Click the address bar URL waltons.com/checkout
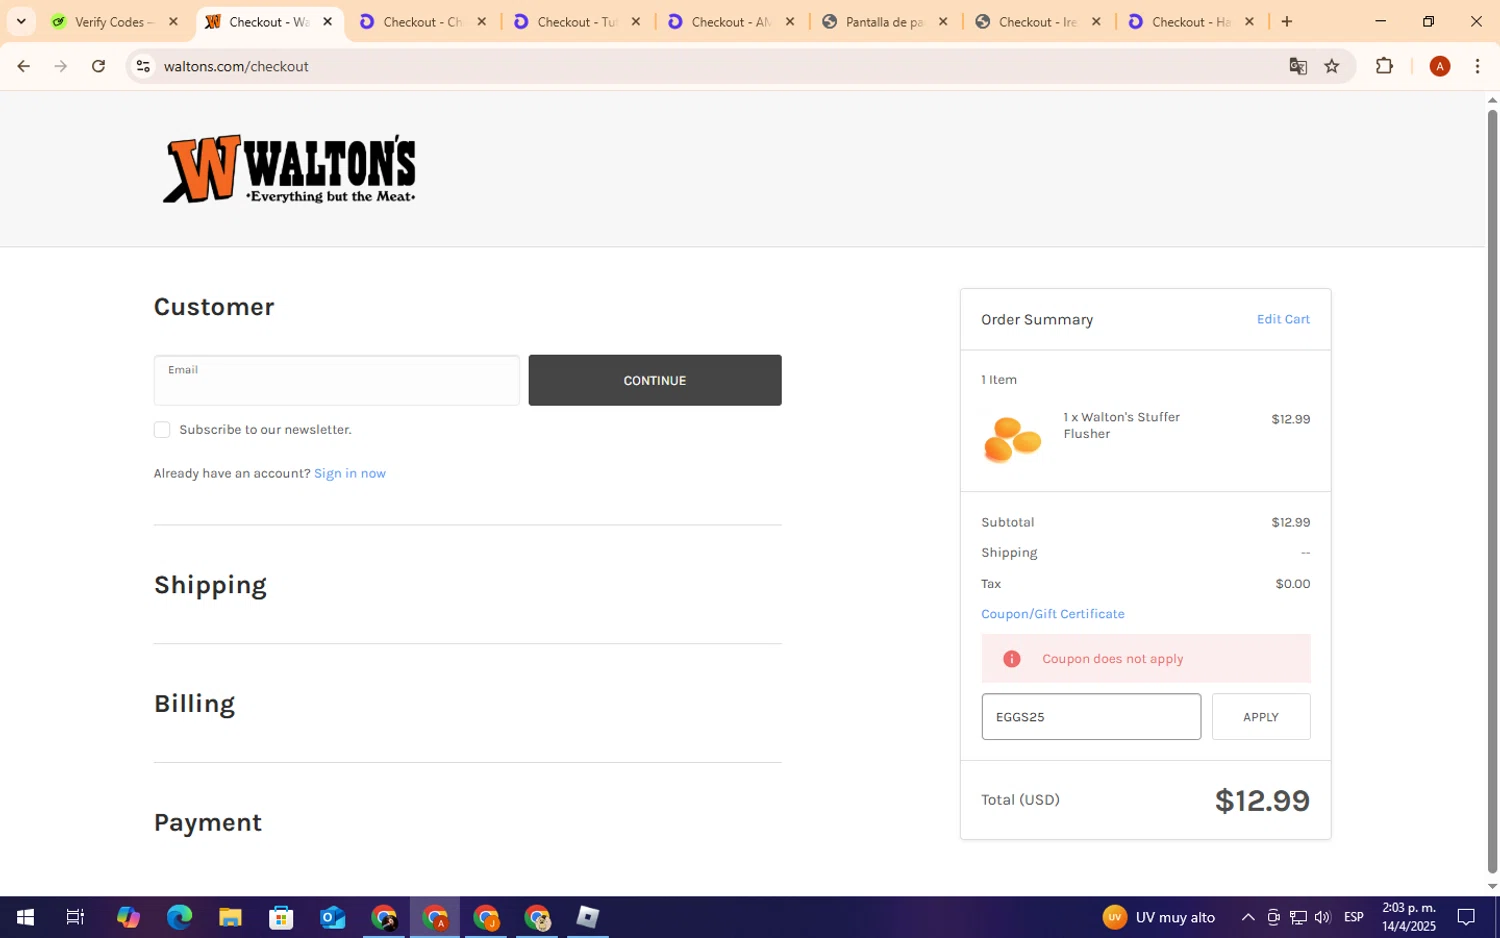 [236, 66]
